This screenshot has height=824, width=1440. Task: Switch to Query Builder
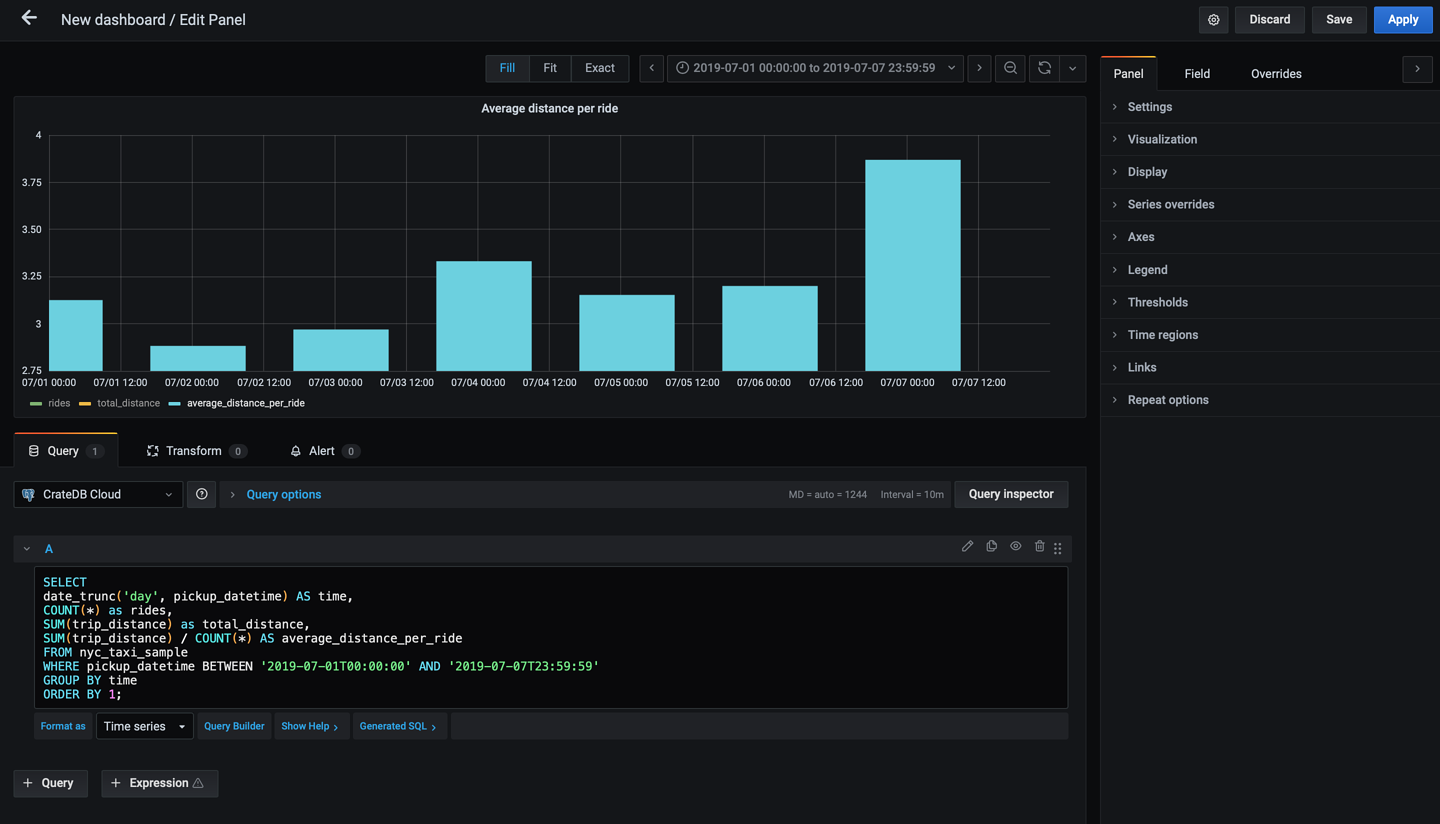point(234,726)
